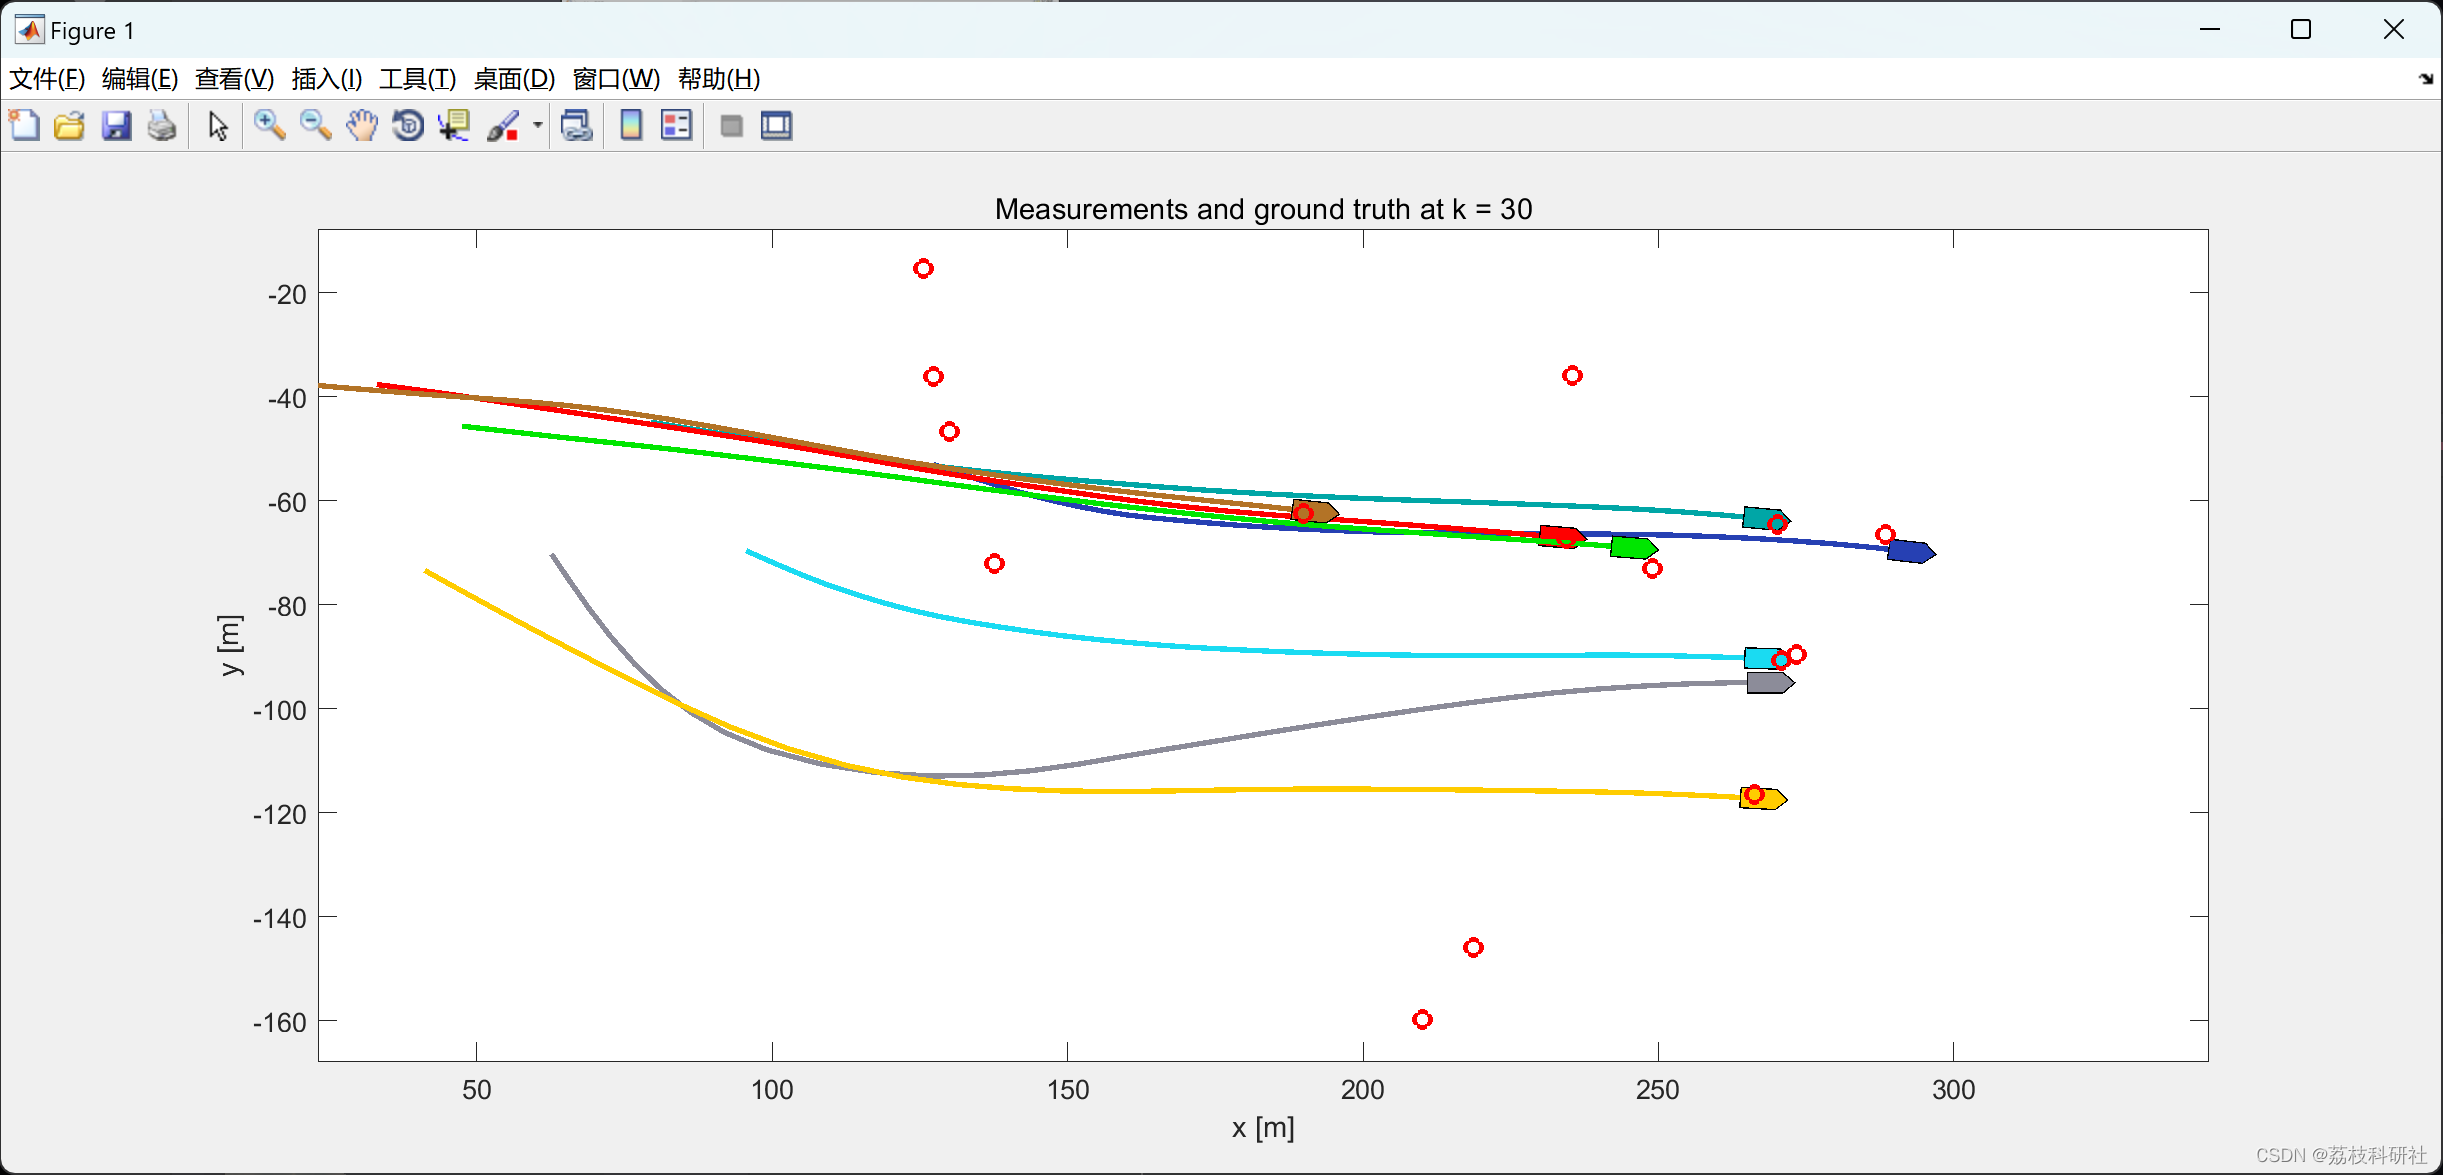Click the Show Plot Tools button
Image resolution: width=2443 pixels, height=1175 pixels.
777,126
